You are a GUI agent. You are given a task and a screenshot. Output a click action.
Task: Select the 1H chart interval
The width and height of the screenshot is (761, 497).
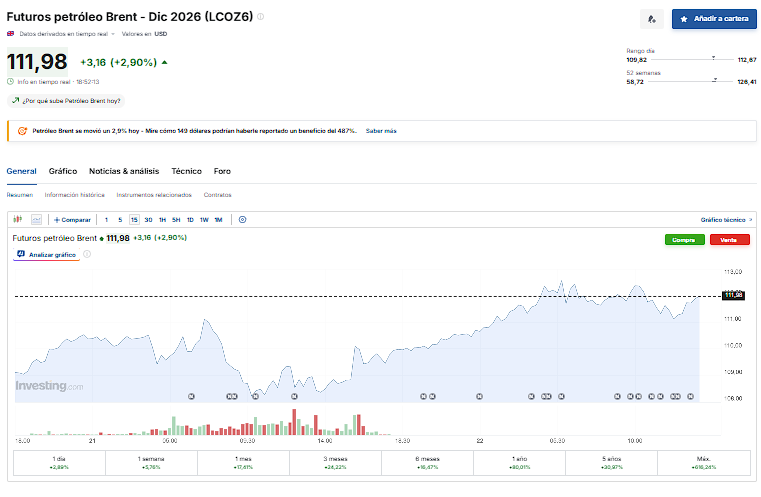(162, 220)
